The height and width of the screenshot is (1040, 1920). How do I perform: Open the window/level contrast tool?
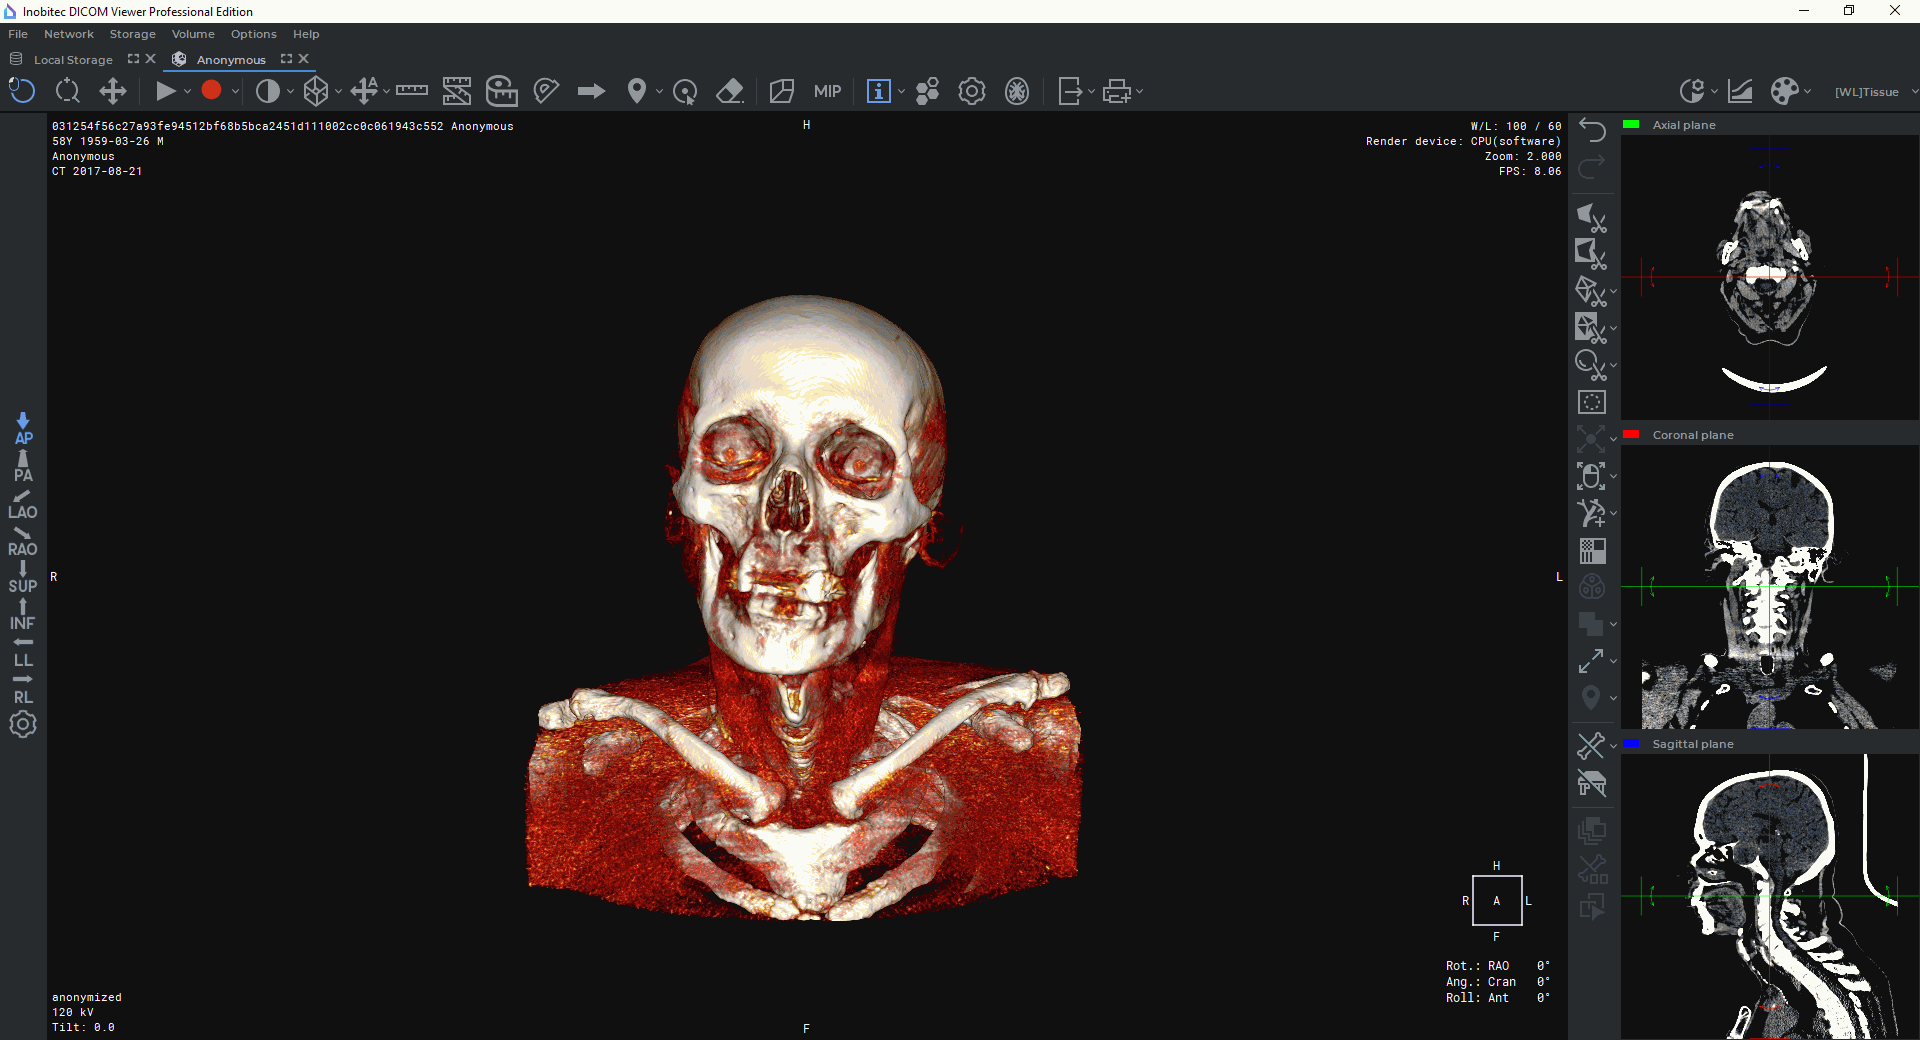268,91
